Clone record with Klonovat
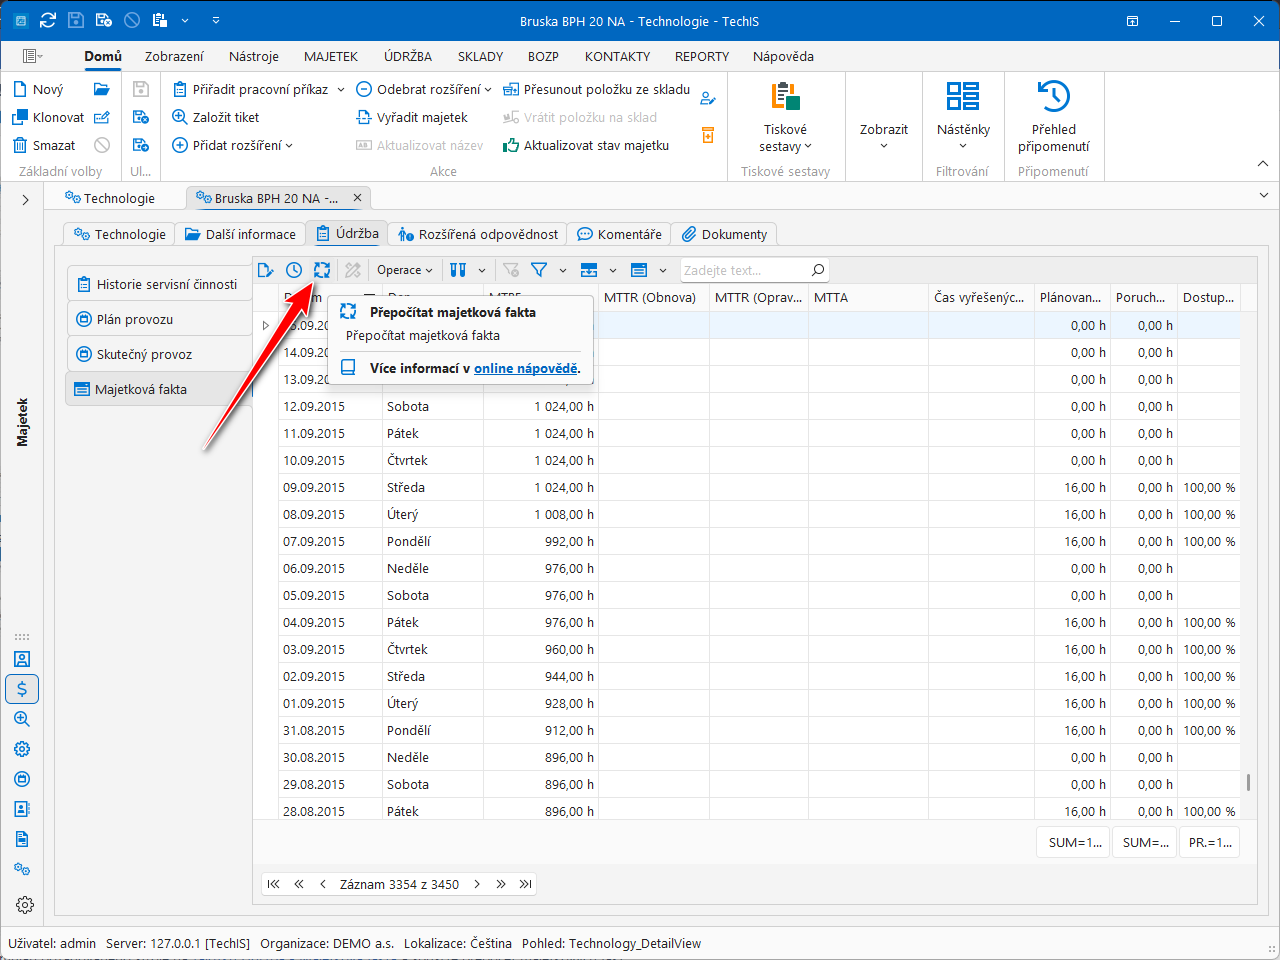Image resolution: width=1280 pixels, height=960 pixels. click(x=48, y=117)
